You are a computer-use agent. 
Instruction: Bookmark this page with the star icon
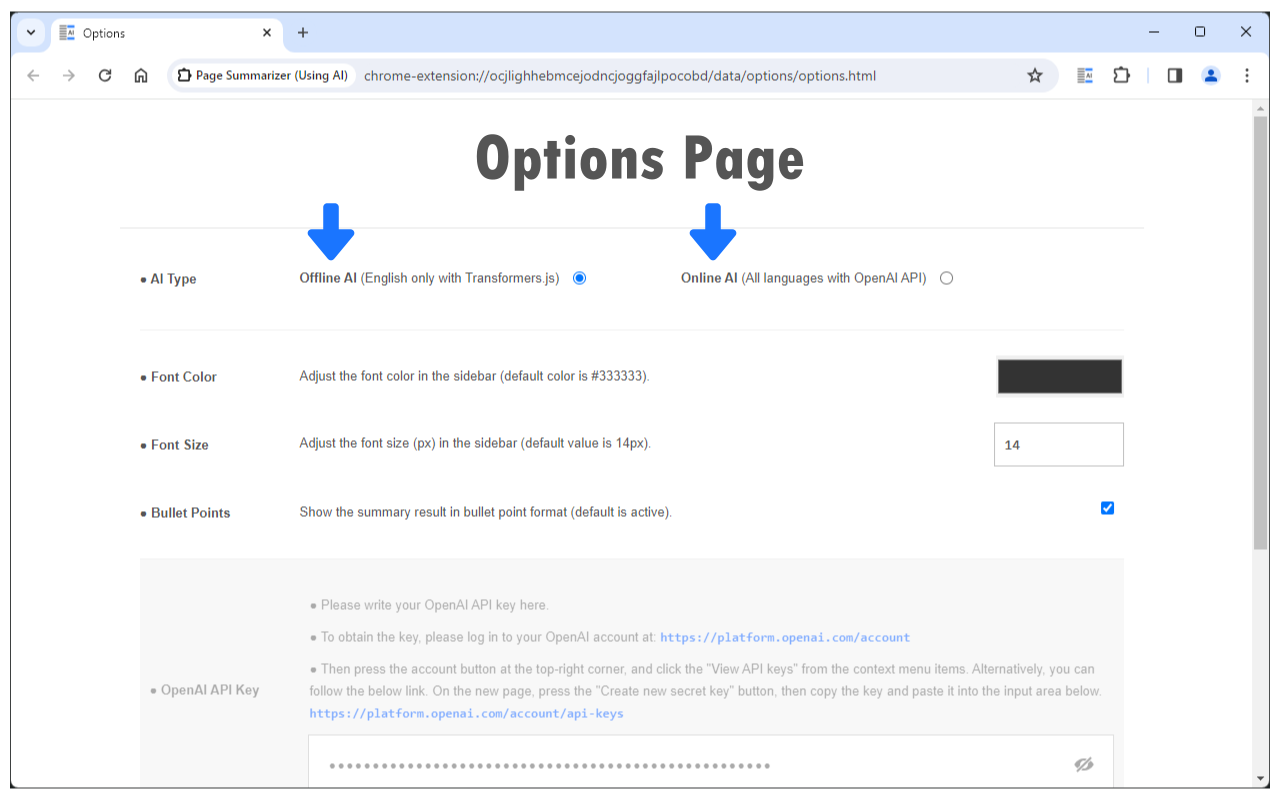coord(1035,75)
